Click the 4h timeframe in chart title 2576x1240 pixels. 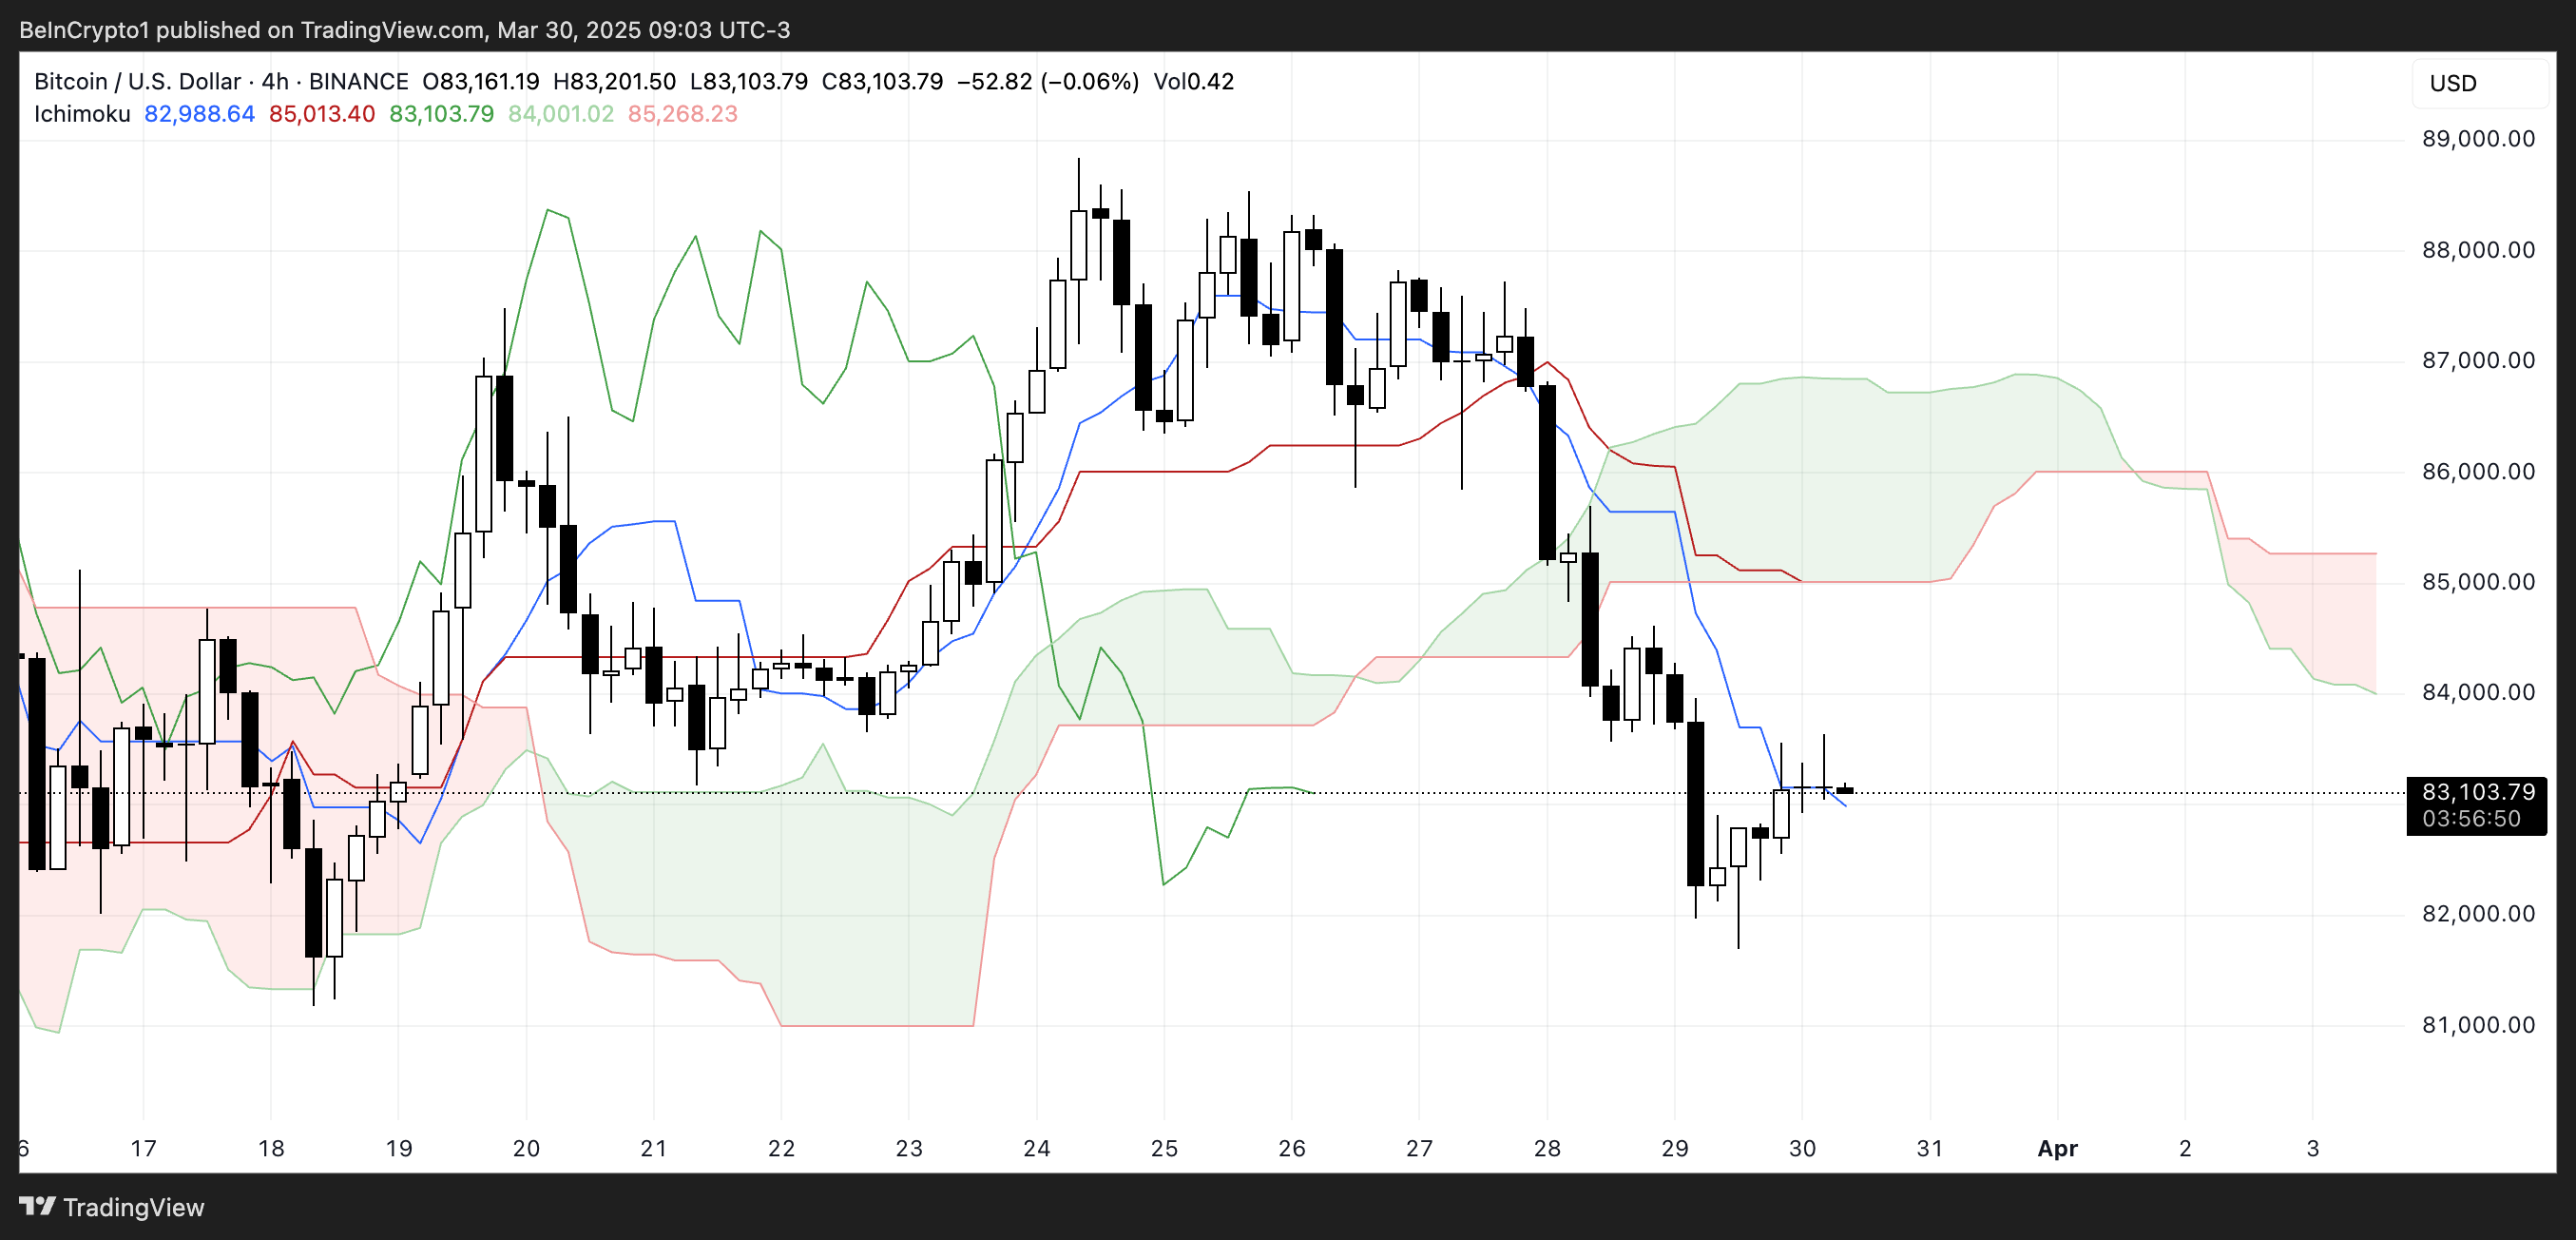coord(275,81)
